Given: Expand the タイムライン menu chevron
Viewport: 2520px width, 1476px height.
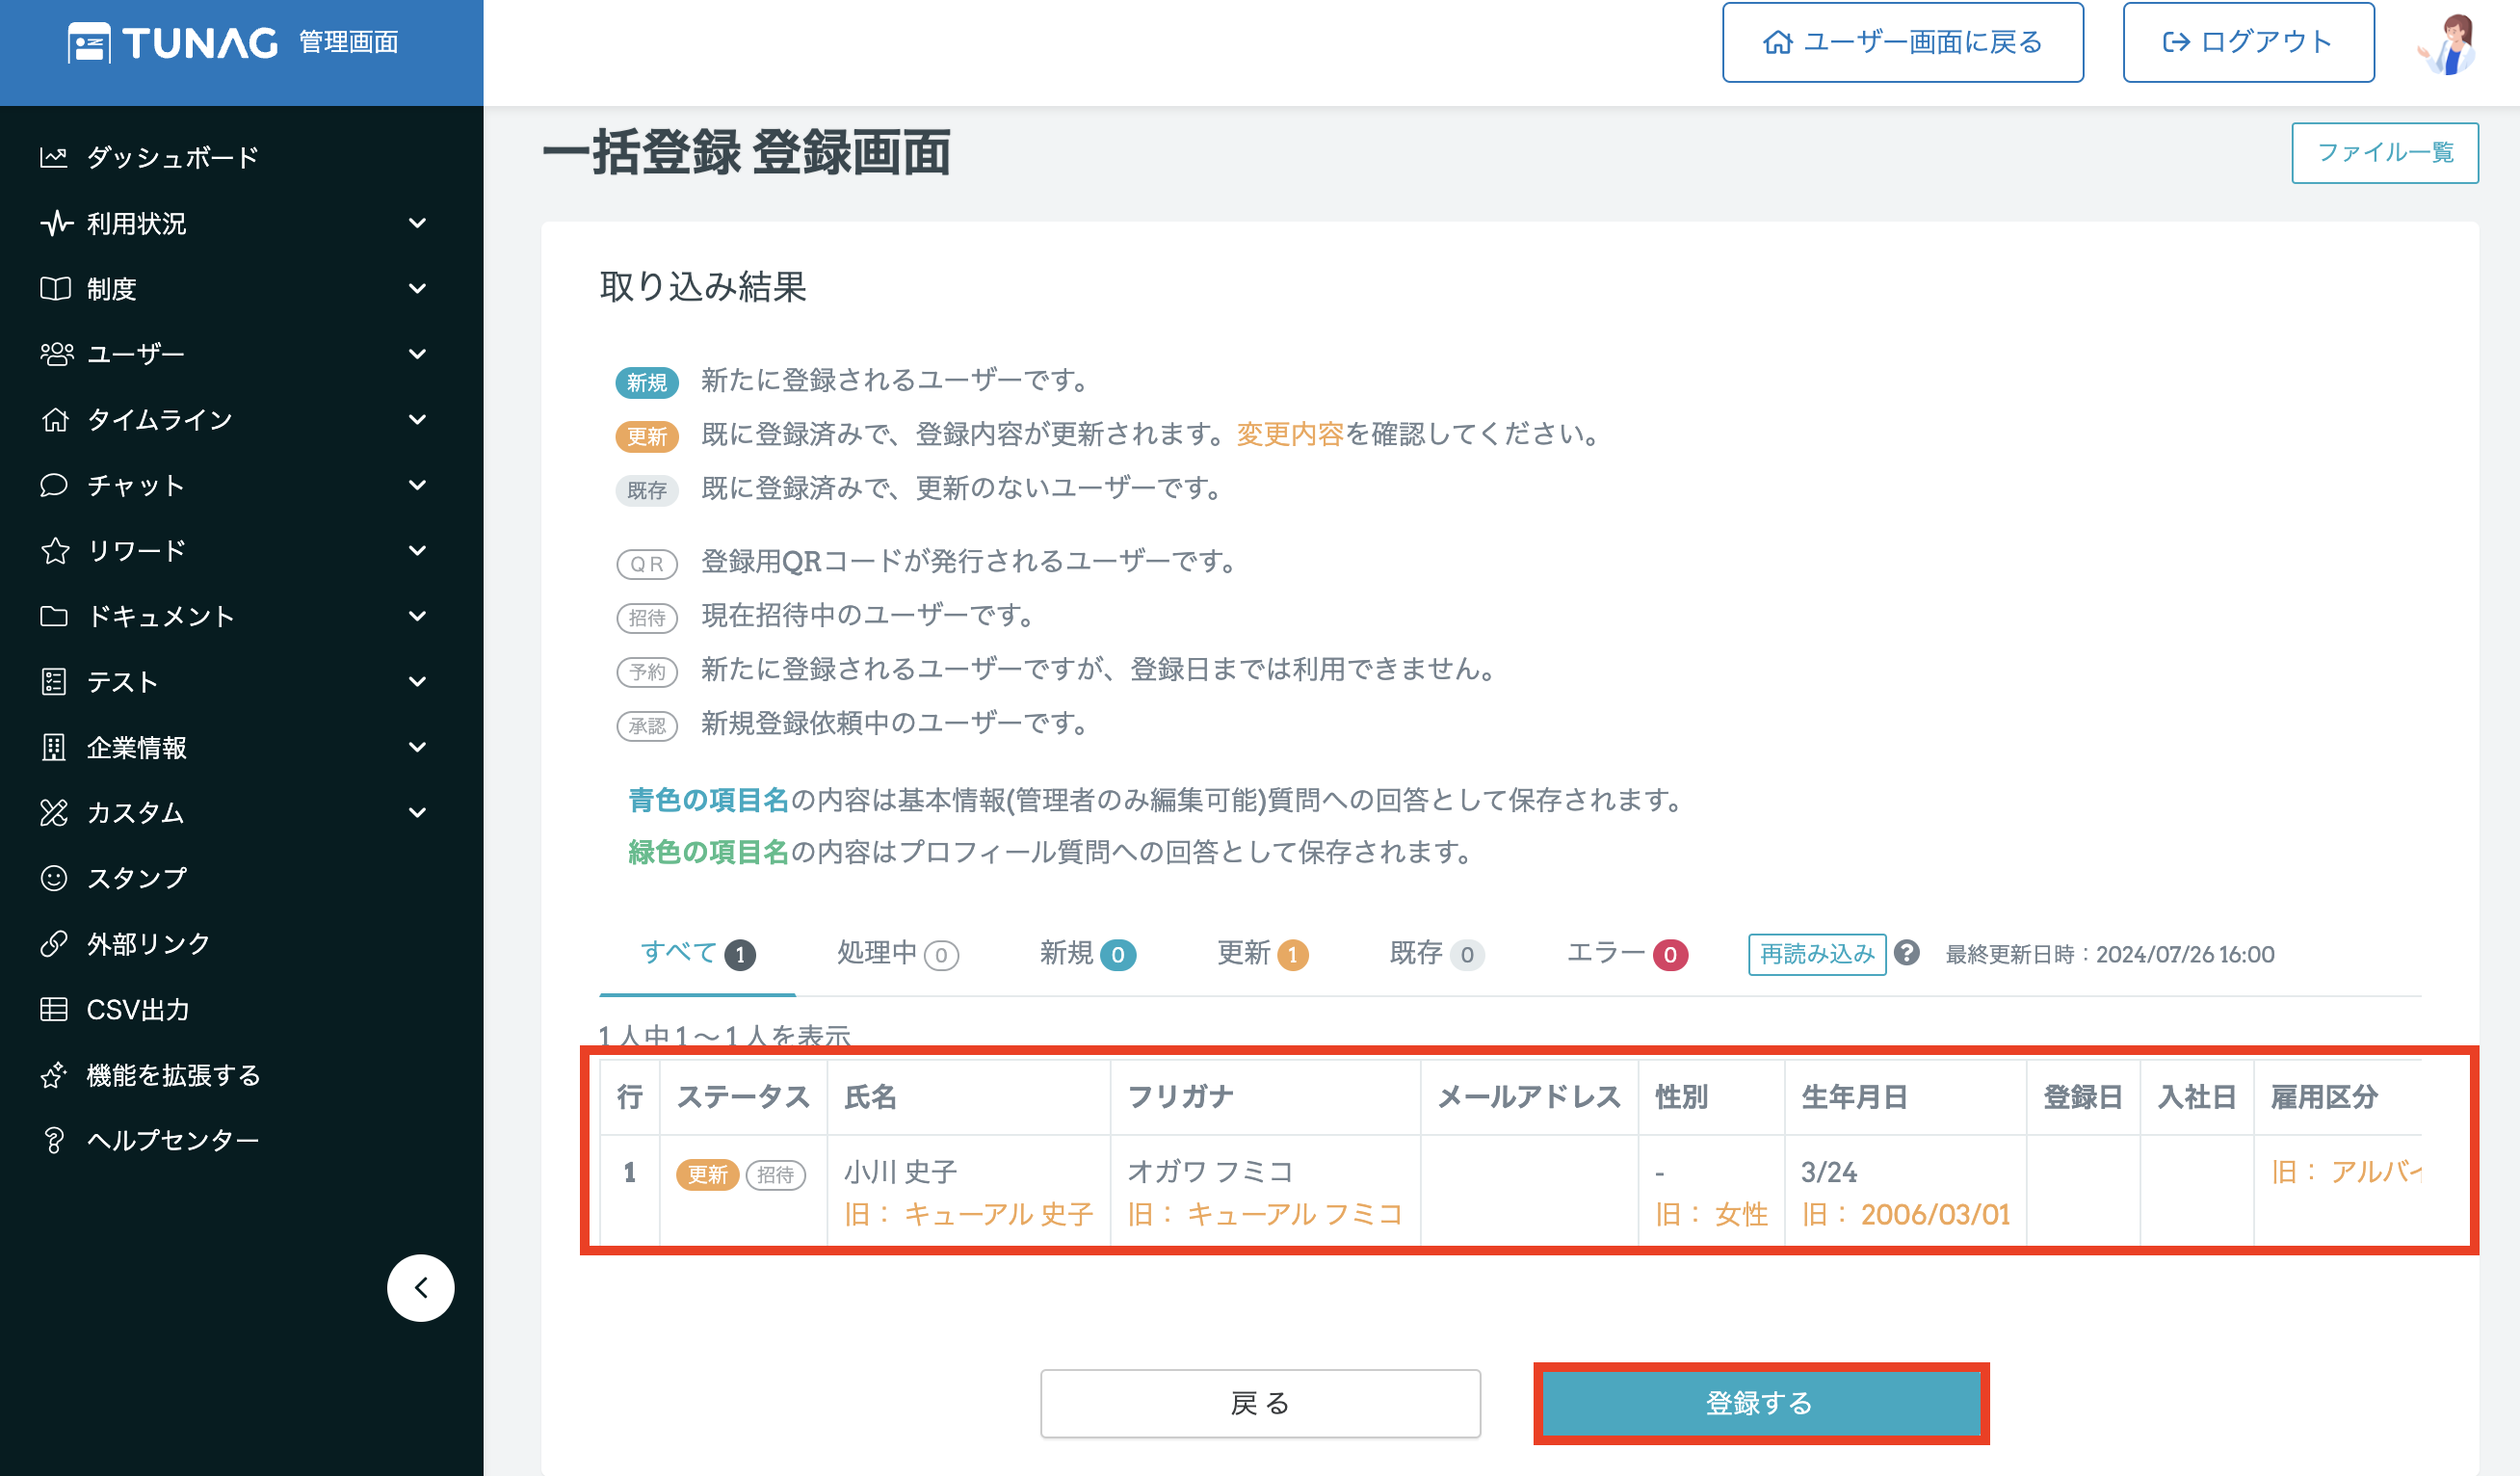Looking at the screenshot, I should 418,419.
